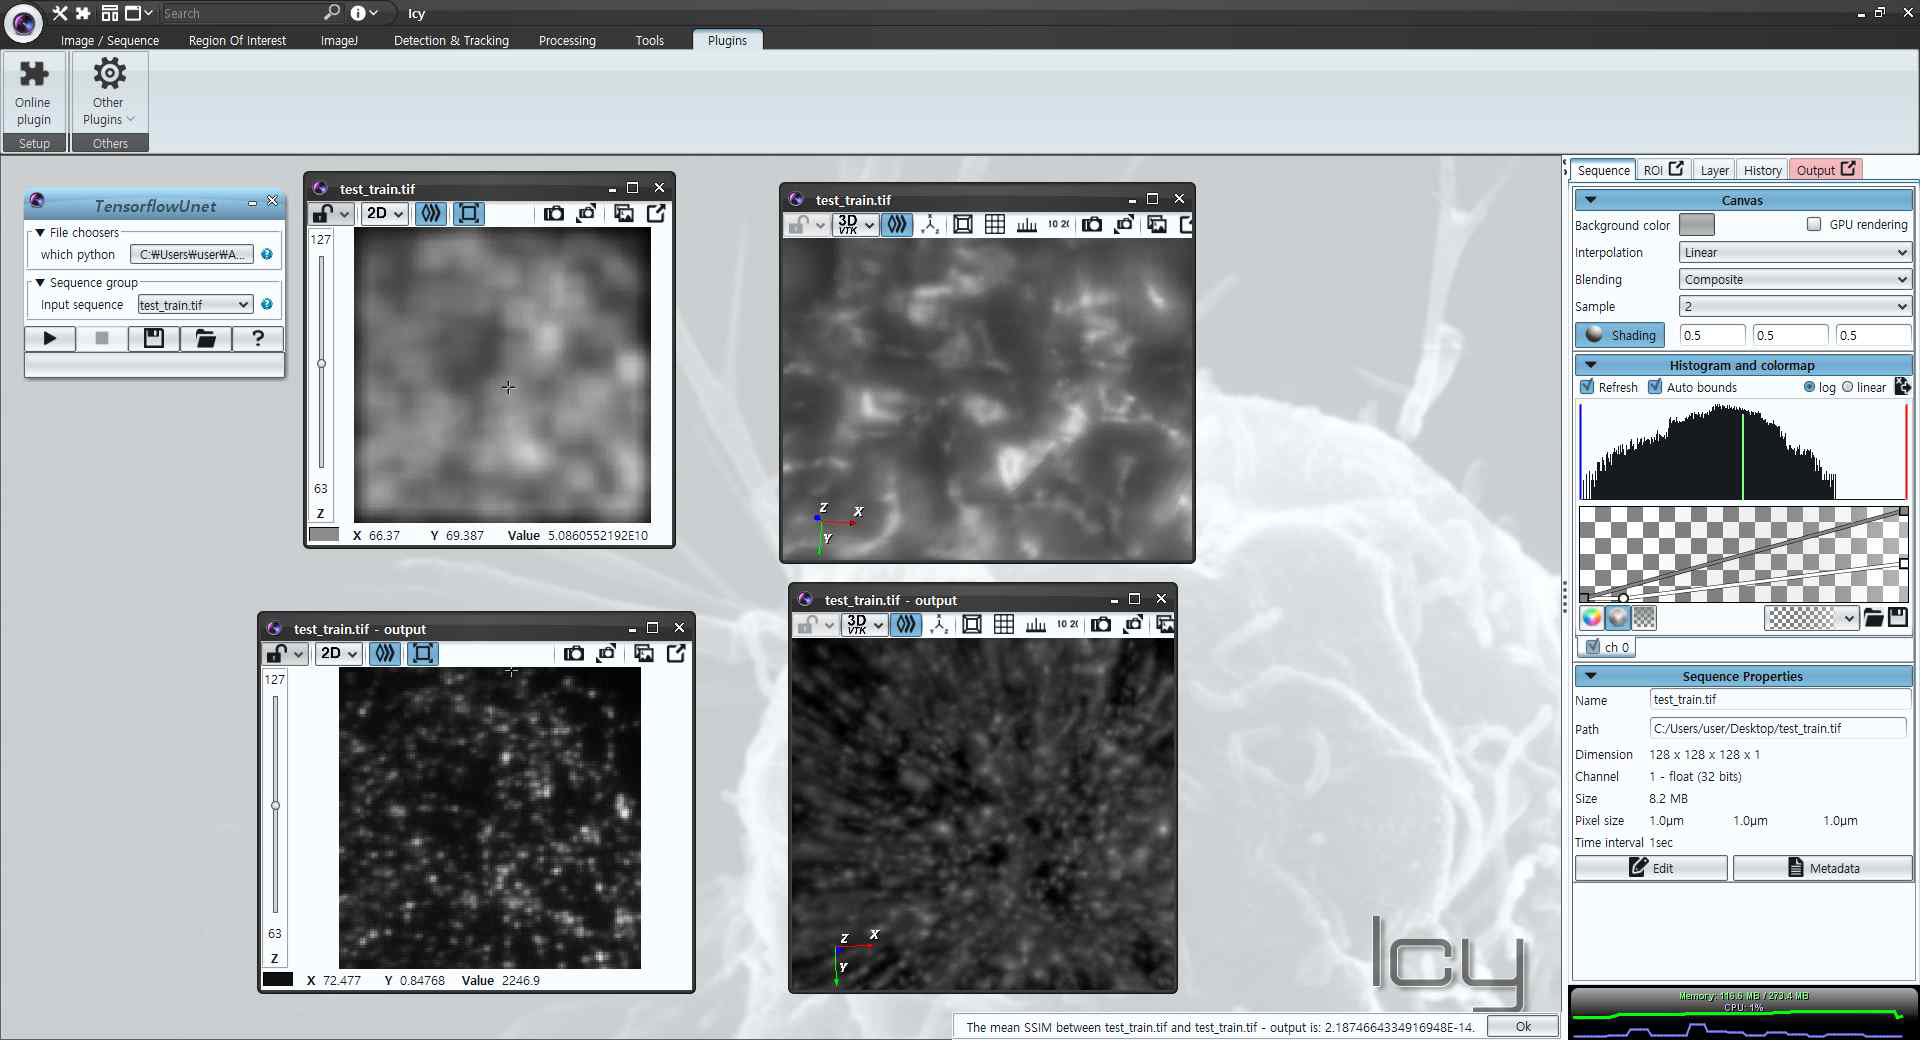Image resolution: width=1920 pixels, height=1040 pixels.
Task: Open the Blending dropdown
Action: 1795,280
